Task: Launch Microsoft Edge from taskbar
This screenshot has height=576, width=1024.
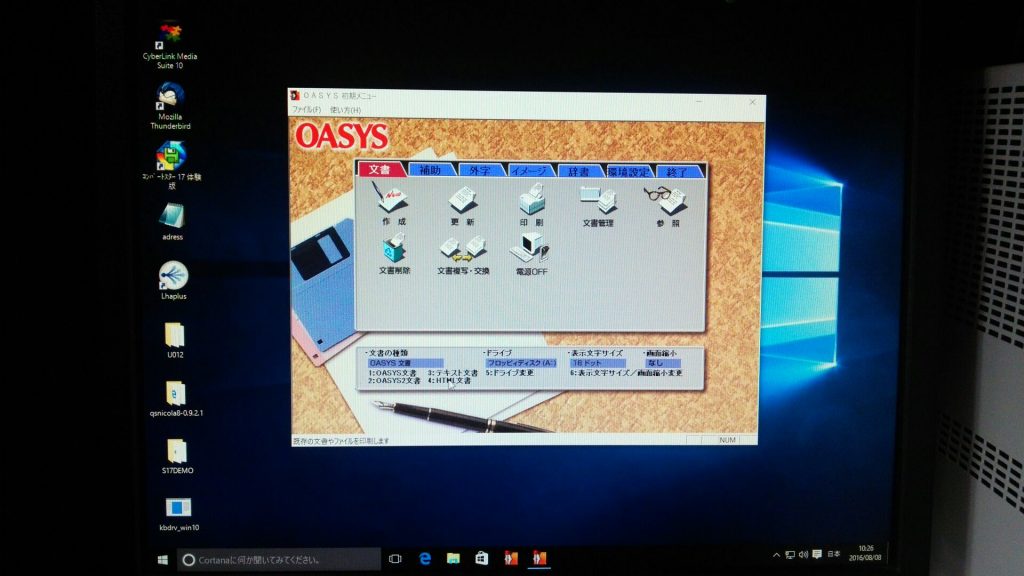Action: pos(424,559)
